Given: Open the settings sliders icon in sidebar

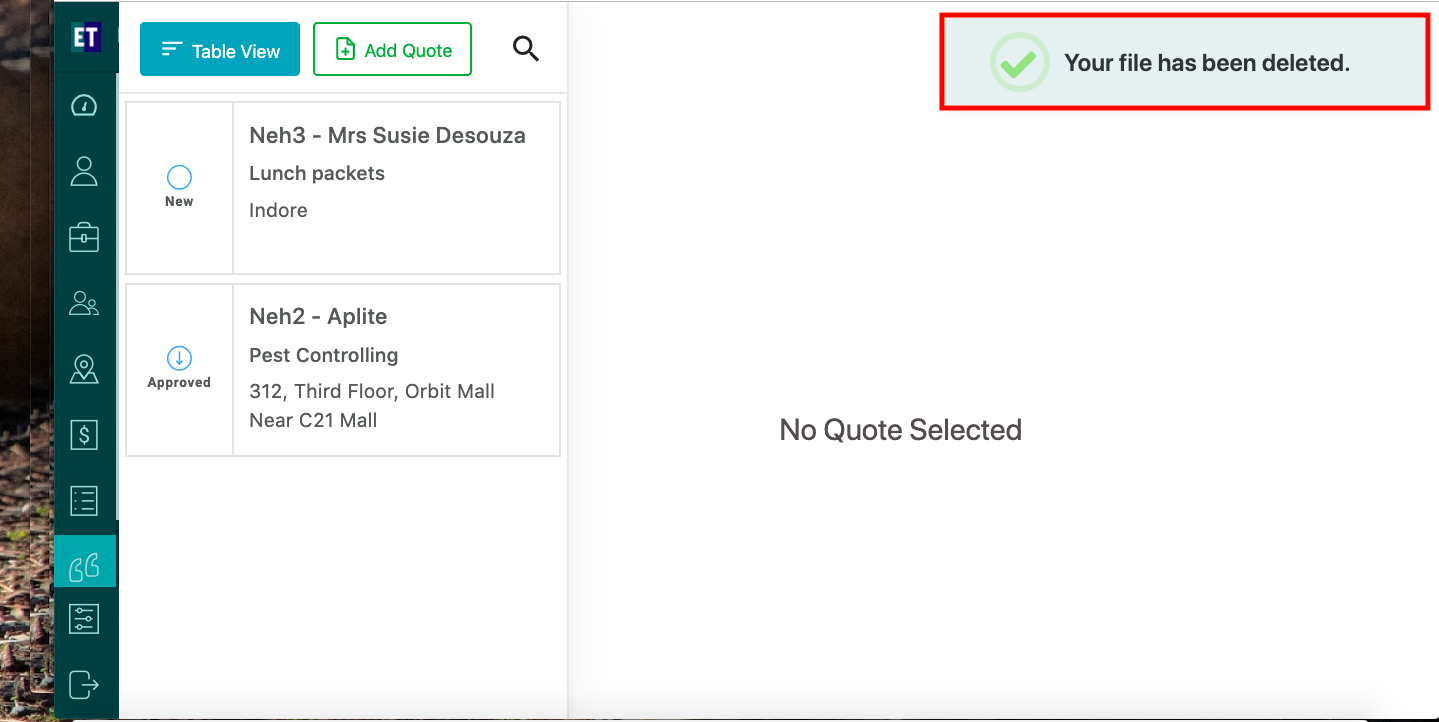Looking at the screenshot, I should click(84, 619).
